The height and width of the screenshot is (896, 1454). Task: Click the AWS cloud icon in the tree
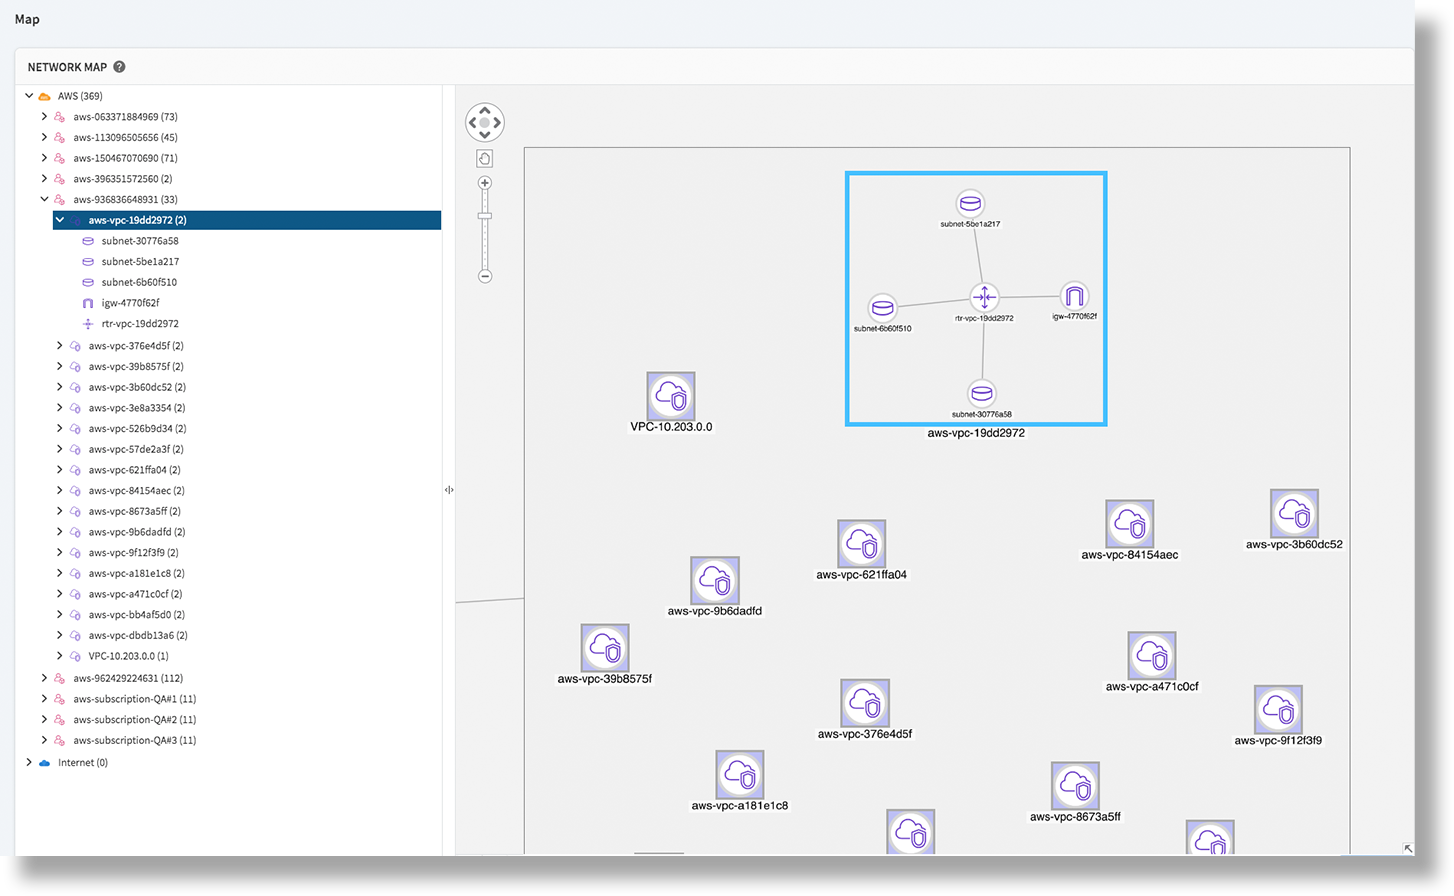click(44, 96)
